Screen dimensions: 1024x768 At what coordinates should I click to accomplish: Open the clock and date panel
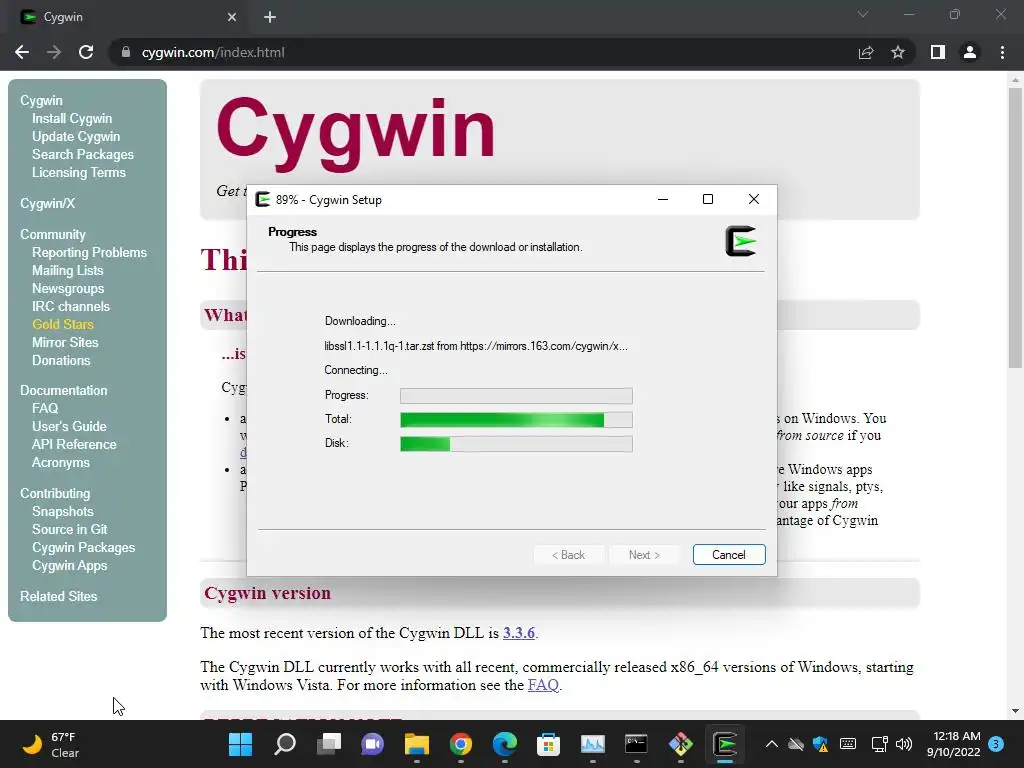point(953,744)
